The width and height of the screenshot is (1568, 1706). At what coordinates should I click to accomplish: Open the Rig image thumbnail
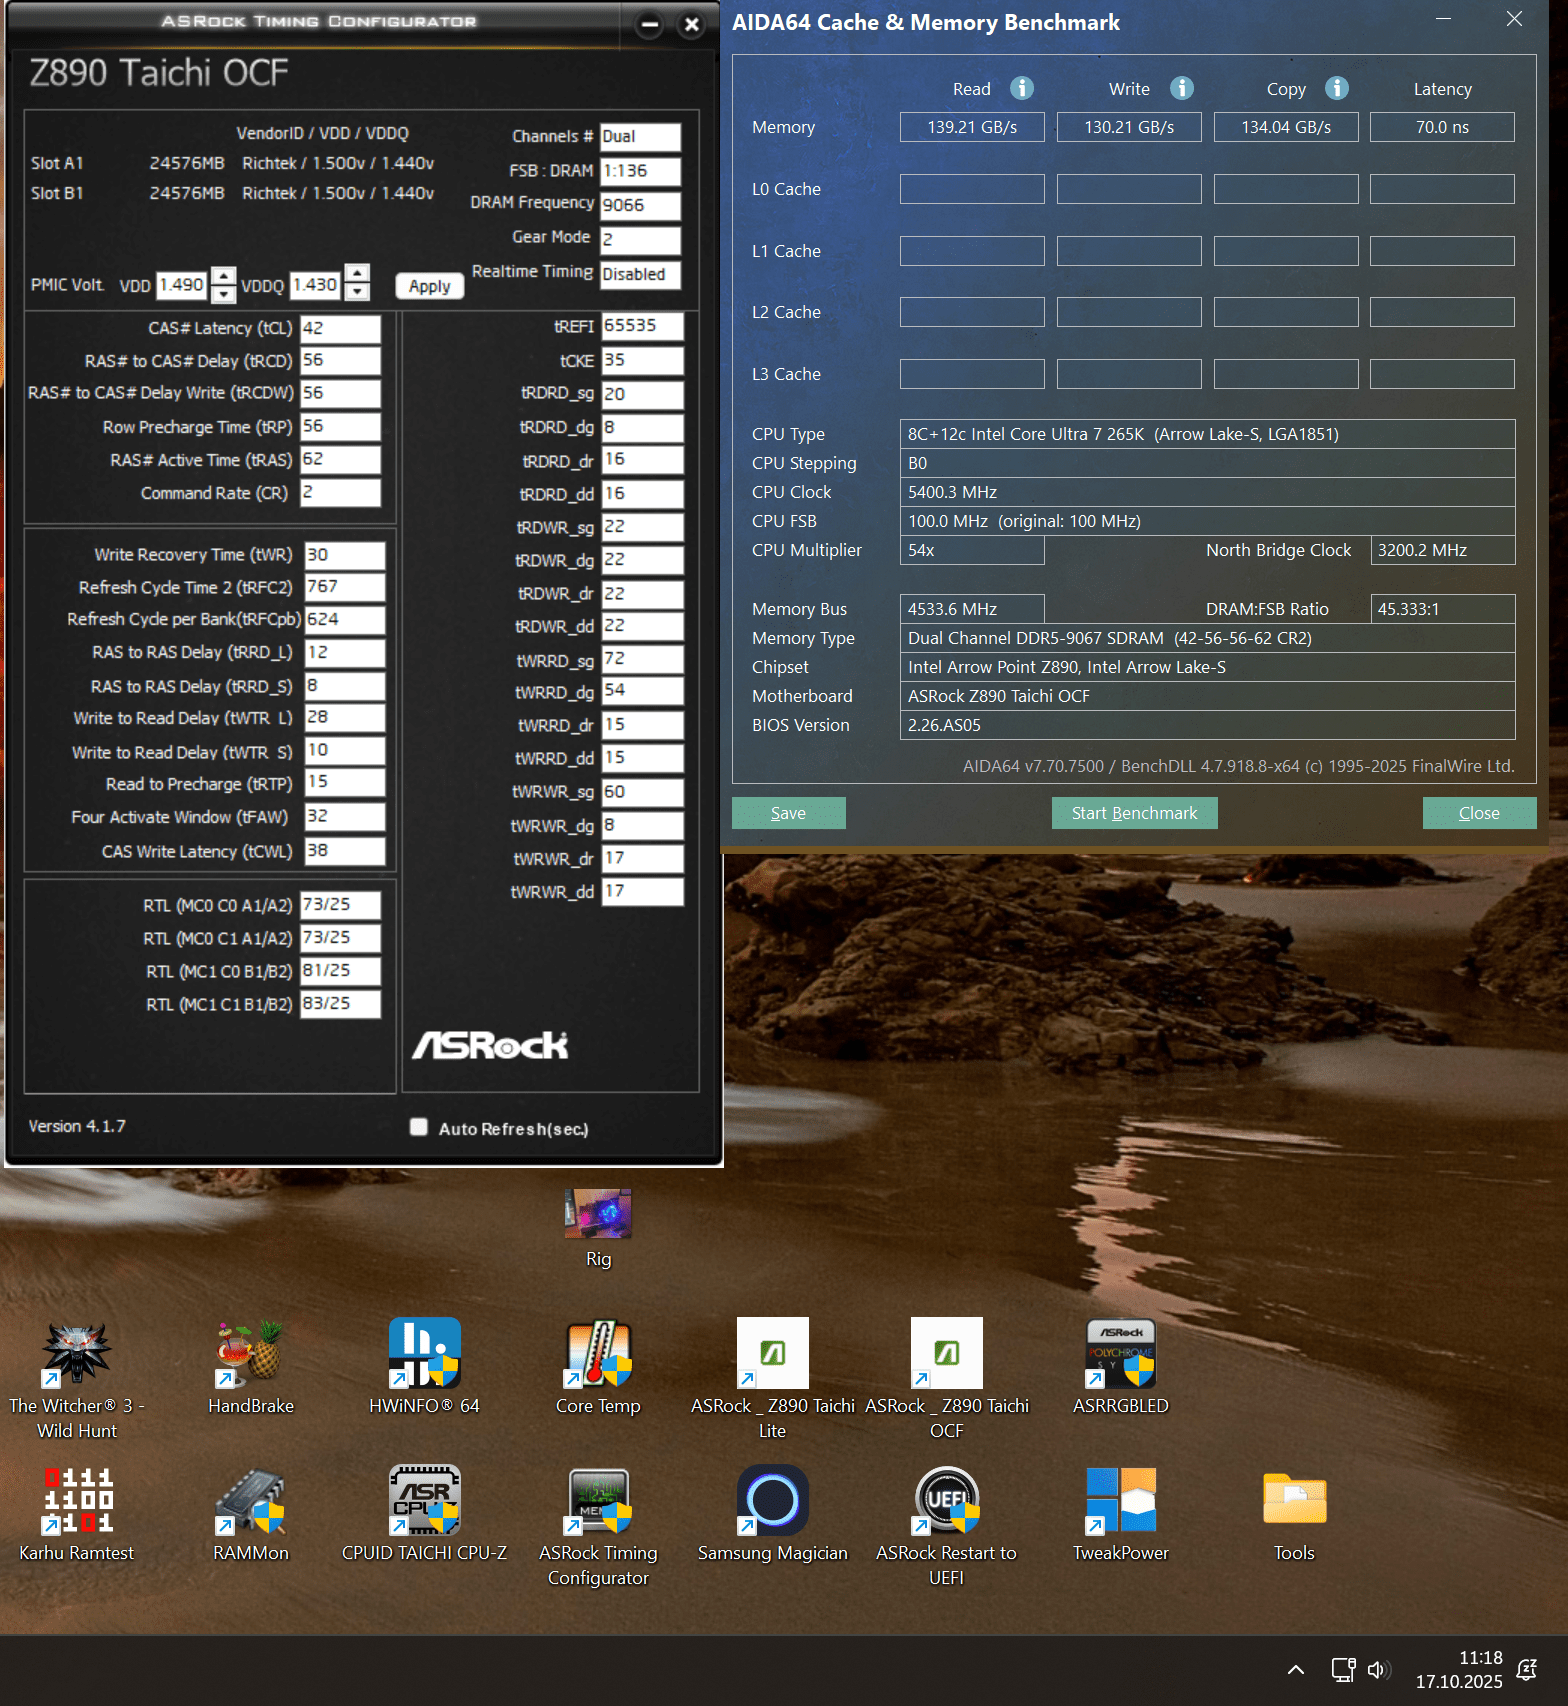click(598, 1228)
